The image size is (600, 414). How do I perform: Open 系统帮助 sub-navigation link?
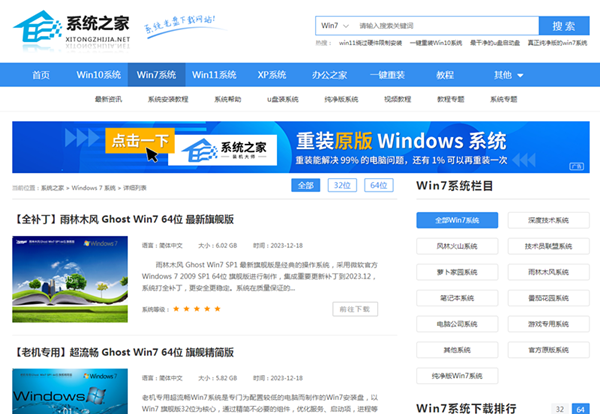pos(228,99)
